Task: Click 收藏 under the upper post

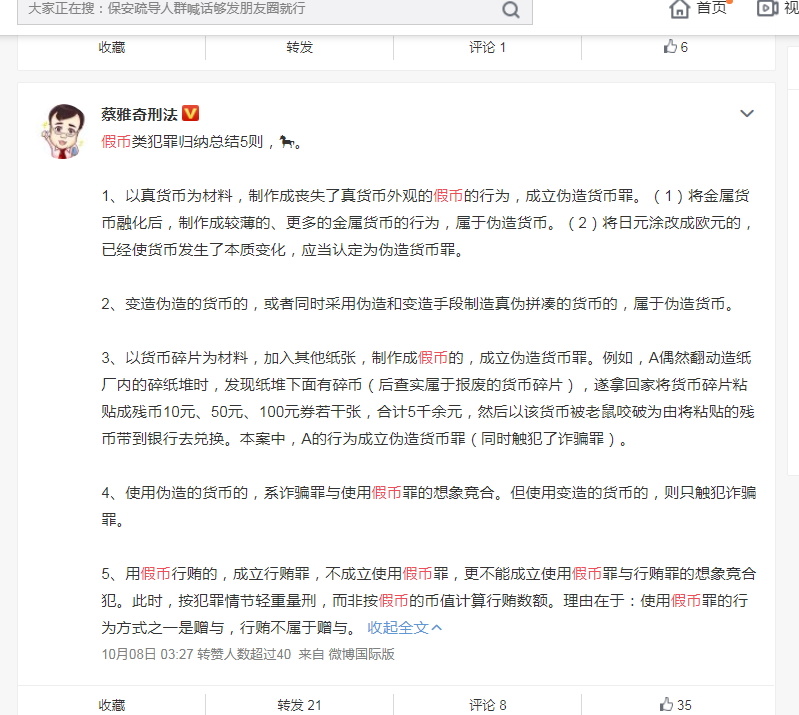Action: [x=112, y=47]
